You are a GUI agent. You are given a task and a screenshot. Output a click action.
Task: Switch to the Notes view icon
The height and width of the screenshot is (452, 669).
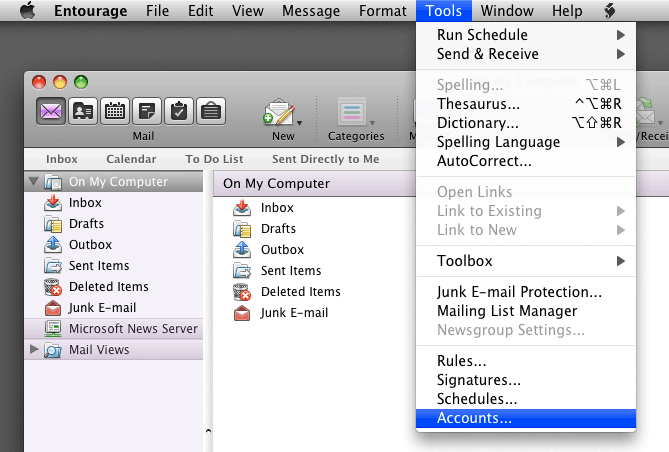pos(147,111)
